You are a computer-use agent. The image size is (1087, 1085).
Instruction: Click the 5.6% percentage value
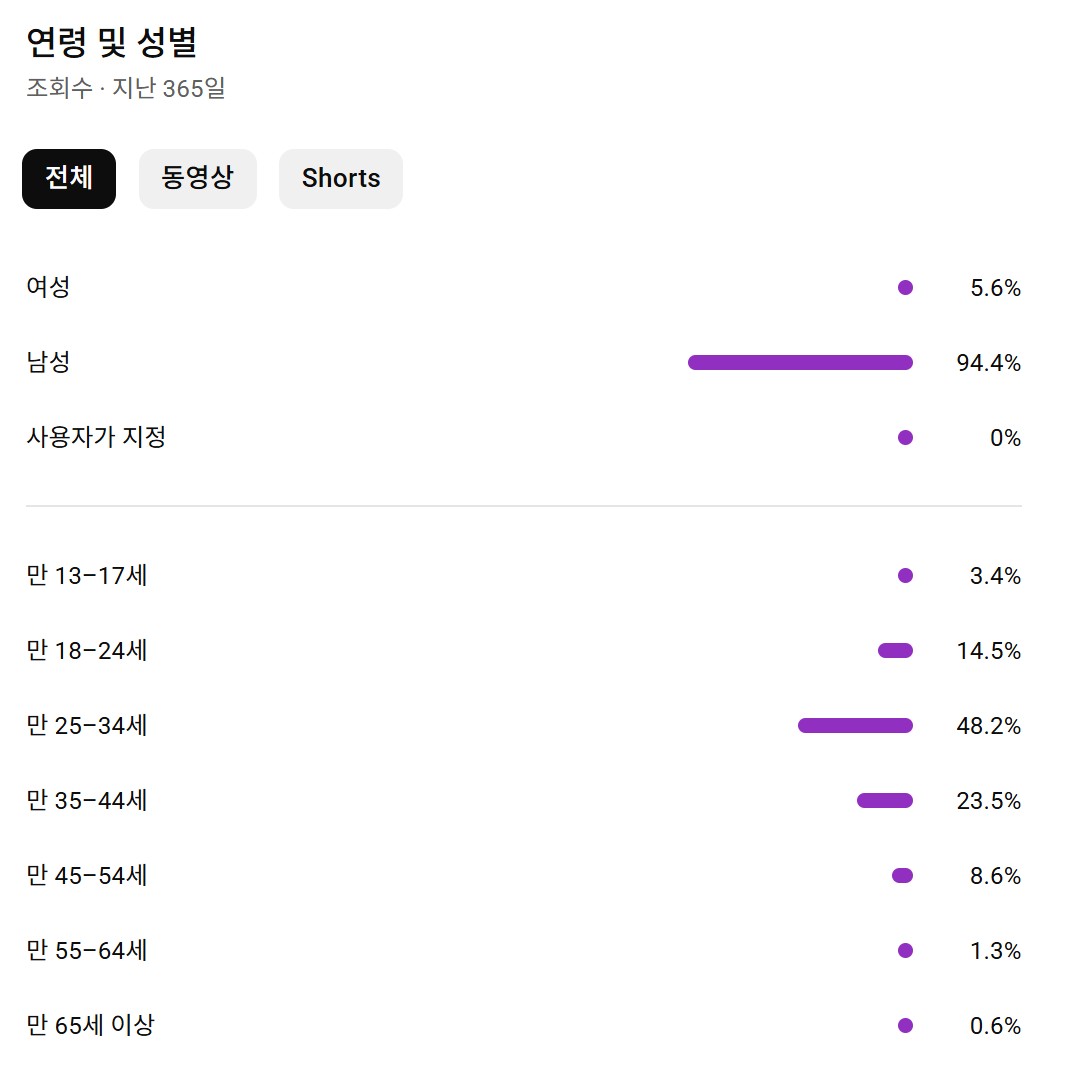click(x=995, y=288)
